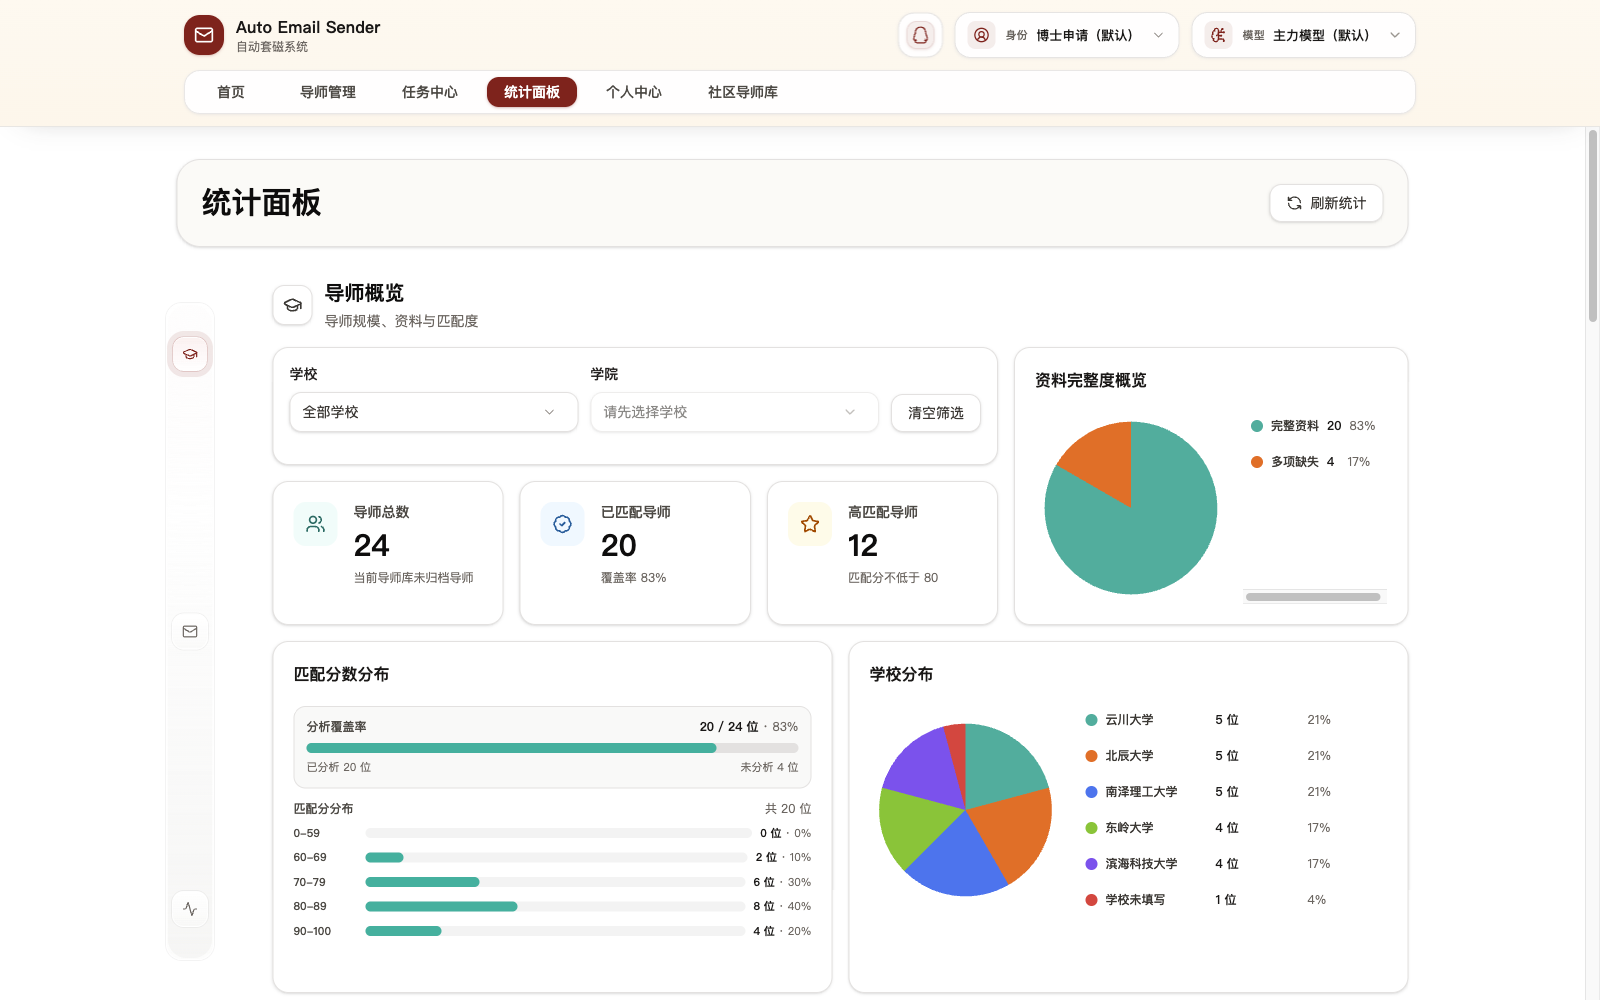Select the 统计面板 tab
Viewport: 1600px width, 1000px height.
click(532, 92)
